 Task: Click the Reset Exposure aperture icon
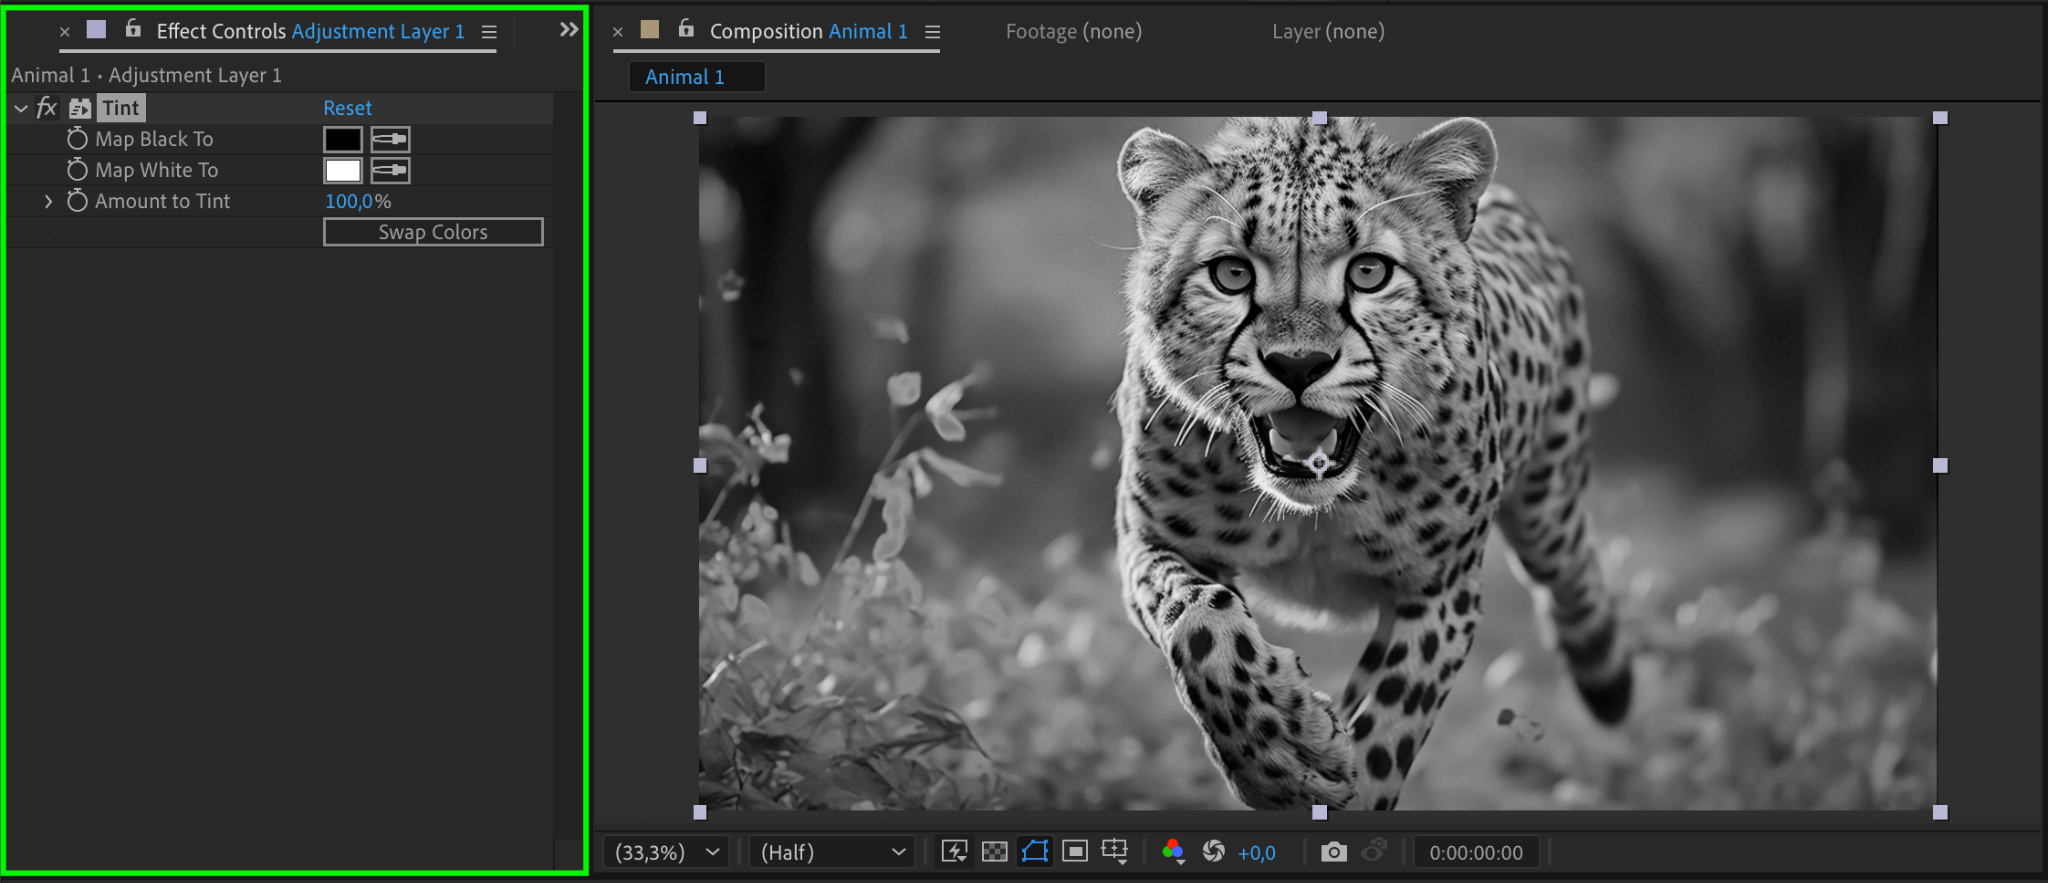point(1213,852)
